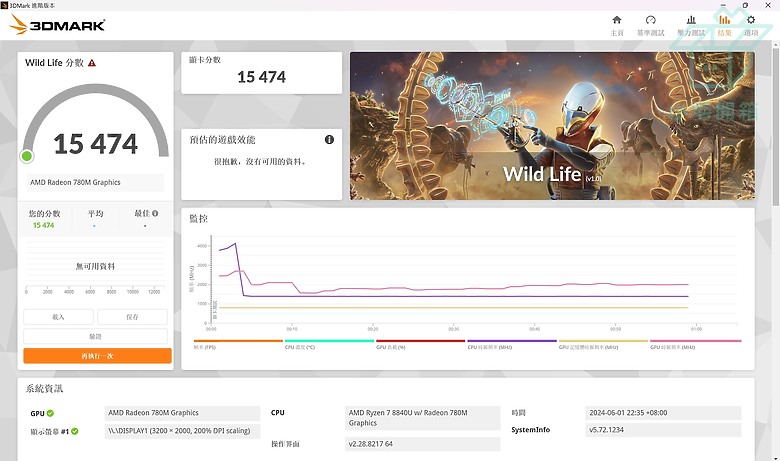Click the orange 再執行一次 run again button
The height and width of the screenshot is (461, 780).
(x=98, y=356)
